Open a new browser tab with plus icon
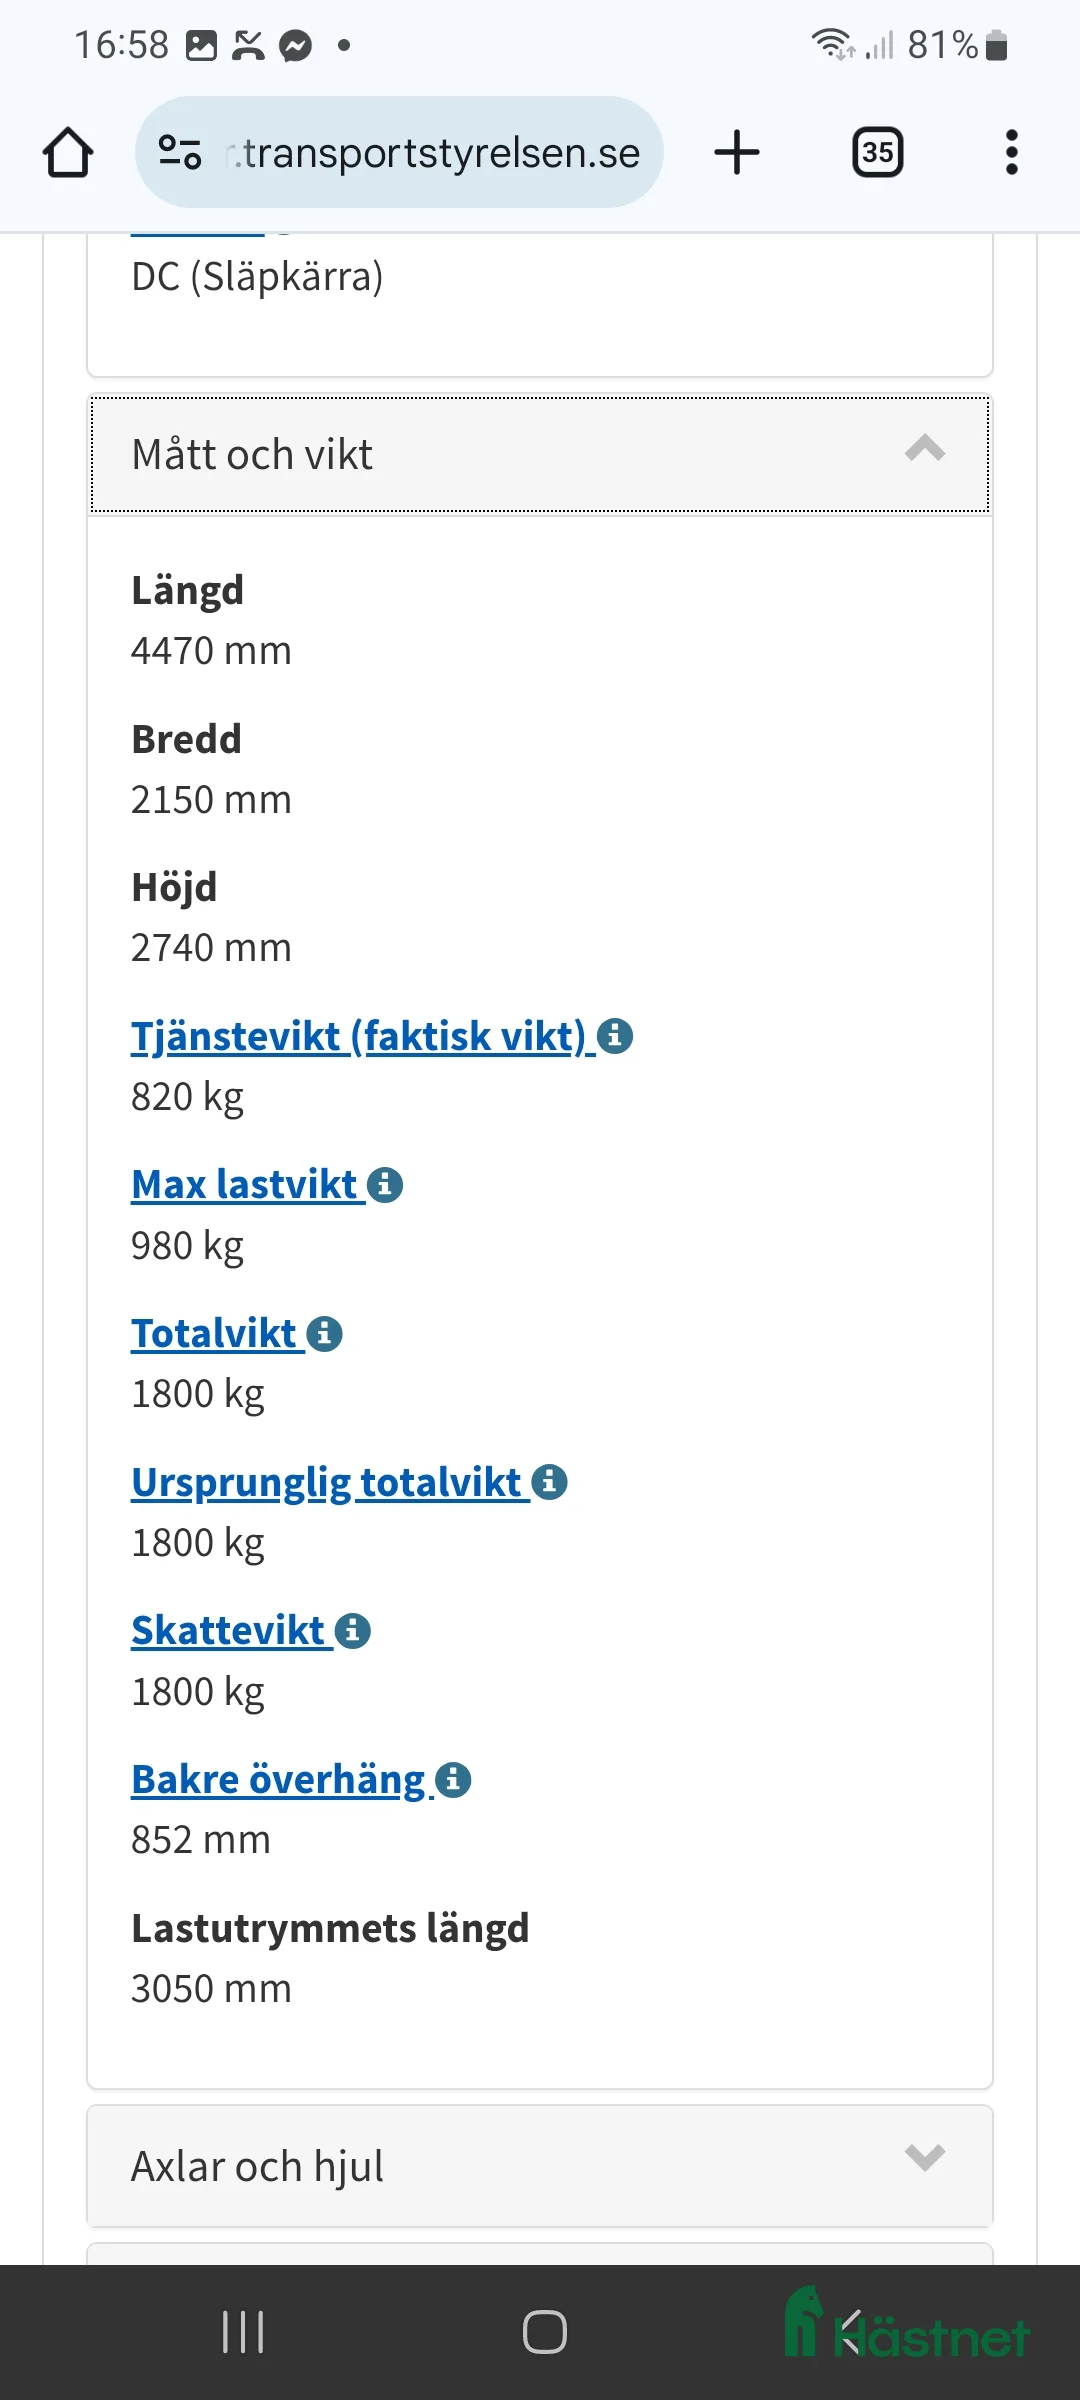 pyautogui.click(x=736, y=152)
